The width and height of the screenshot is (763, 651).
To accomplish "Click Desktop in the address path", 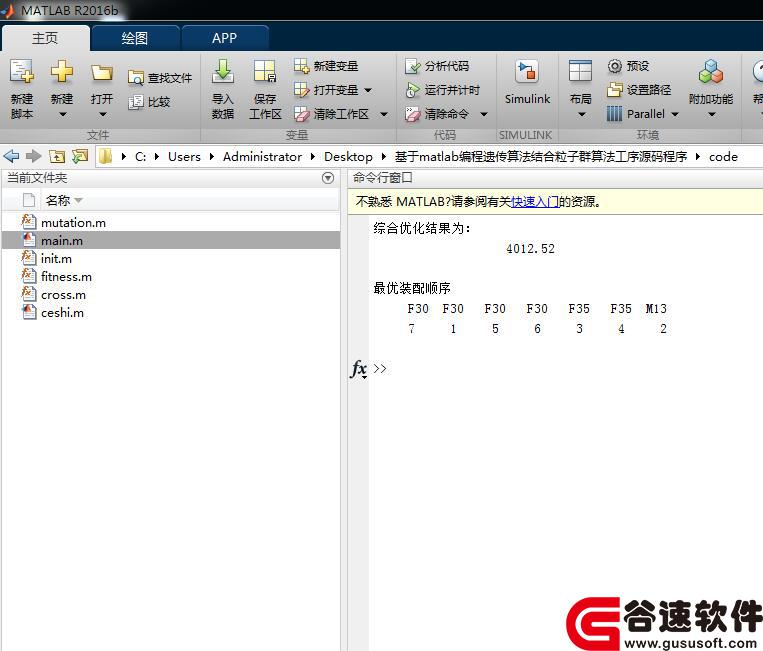I will pos(348,157).
